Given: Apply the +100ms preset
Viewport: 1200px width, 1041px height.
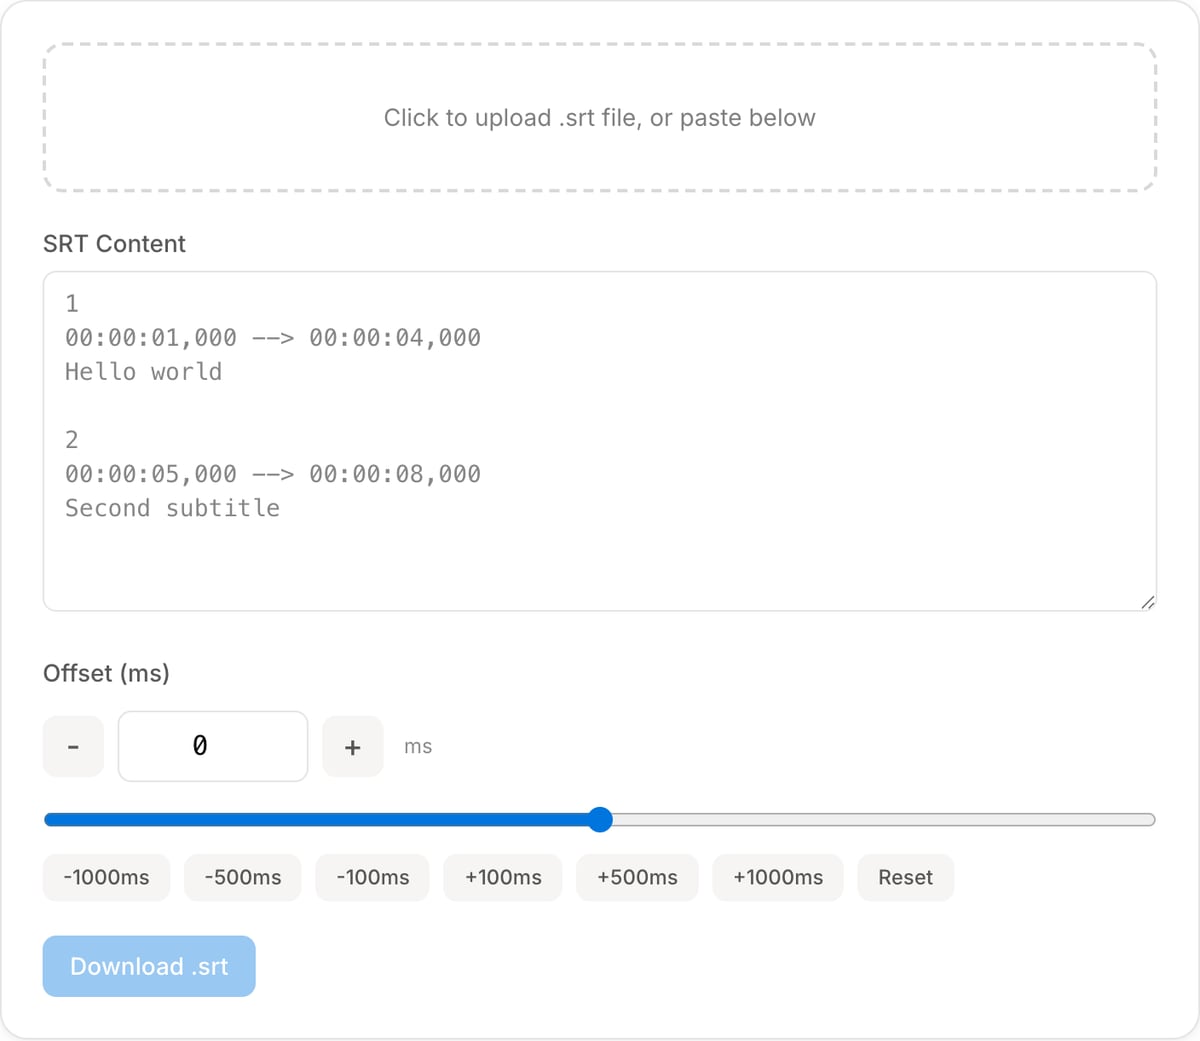Looking at the screenshot, I should tap(503, 877).
